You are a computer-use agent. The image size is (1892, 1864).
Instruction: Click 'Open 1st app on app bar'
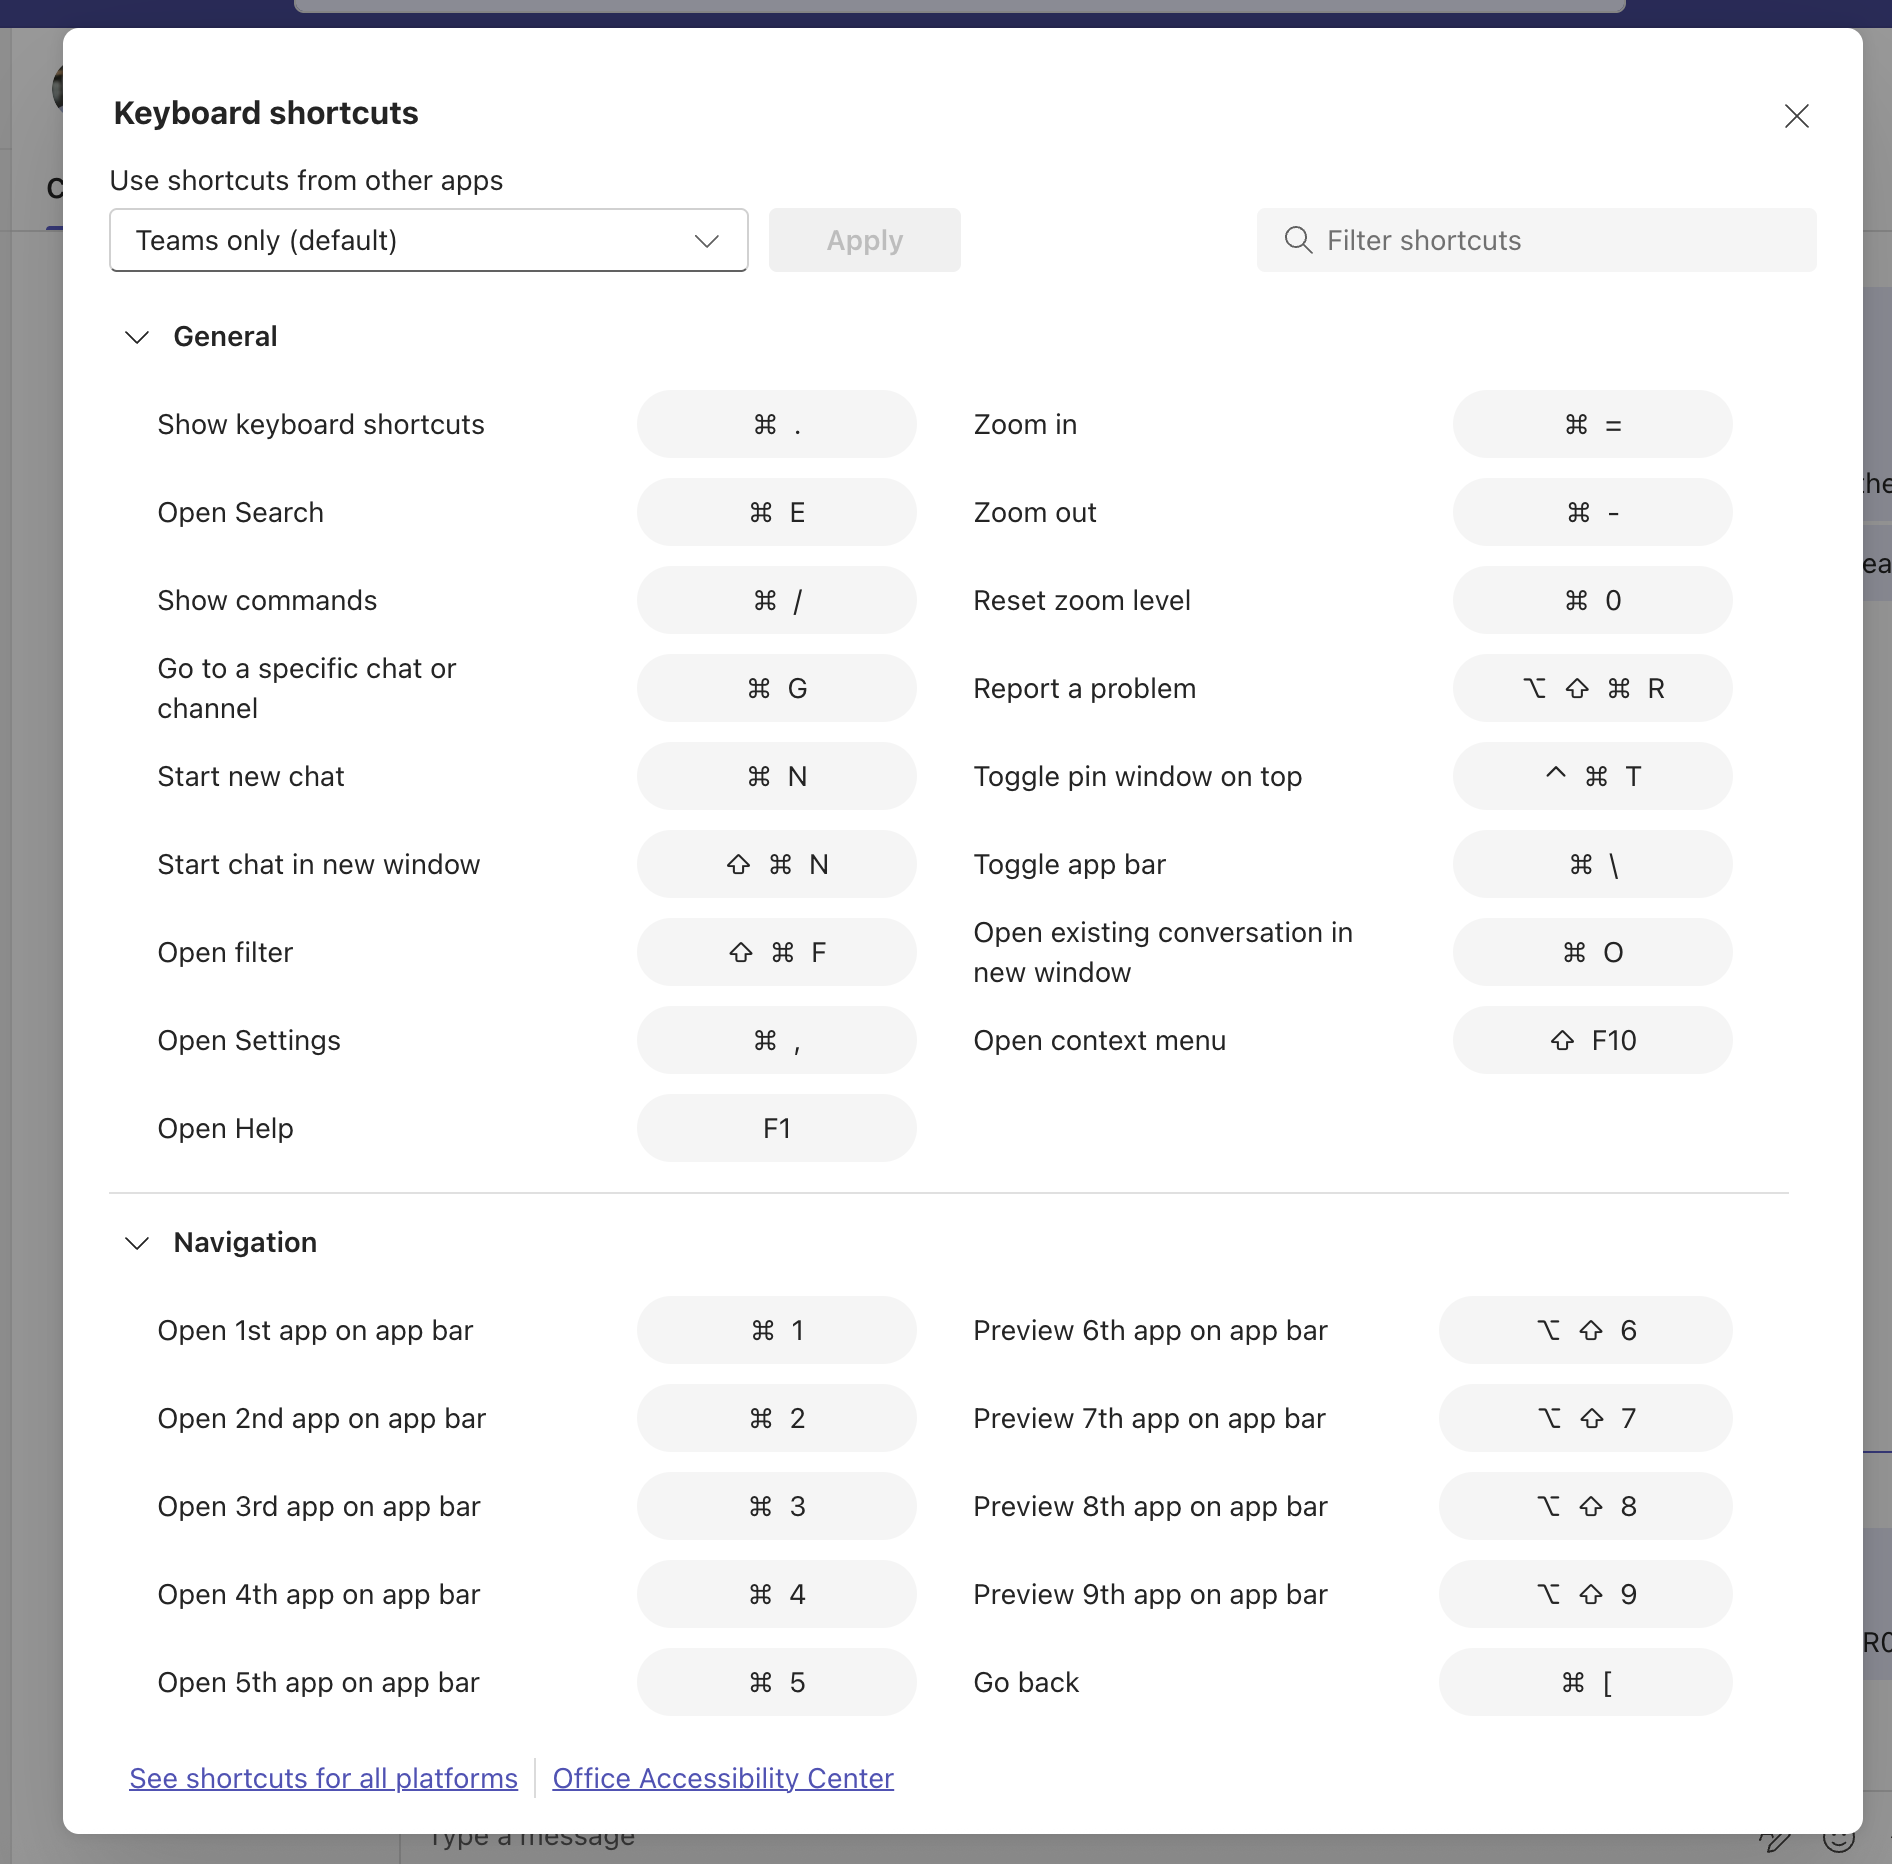click(x=315, y=1330)
